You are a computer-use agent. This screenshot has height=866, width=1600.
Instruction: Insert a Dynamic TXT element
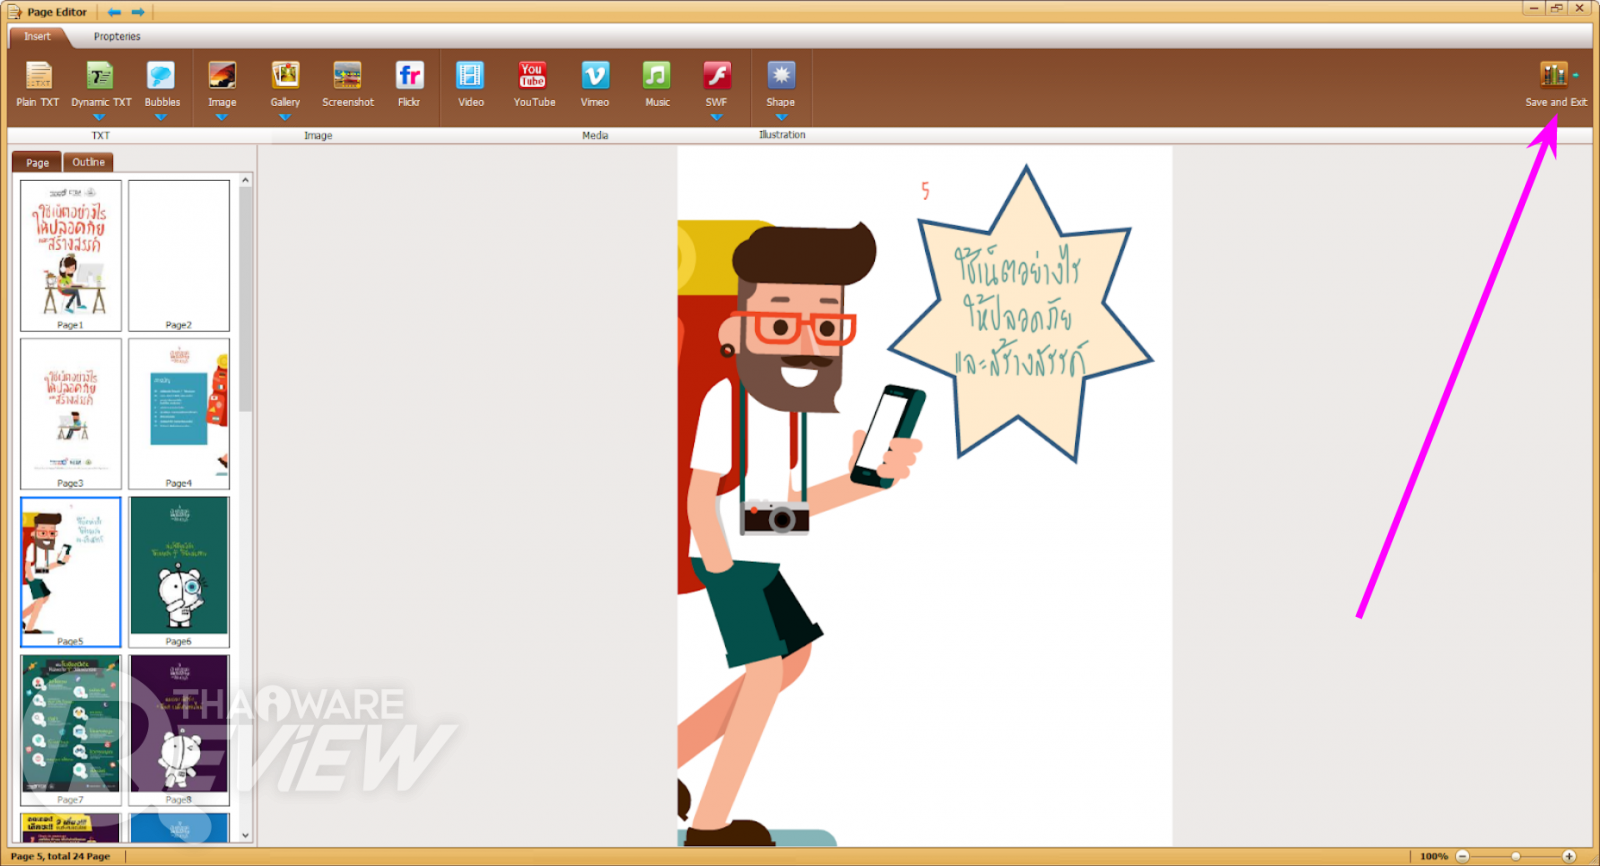[101, 84]
